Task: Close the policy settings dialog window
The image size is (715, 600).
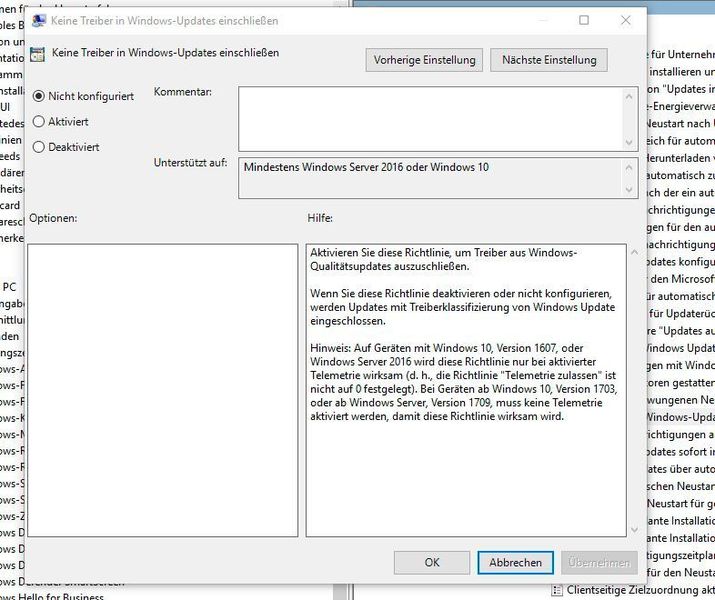Action: [626, 20]
